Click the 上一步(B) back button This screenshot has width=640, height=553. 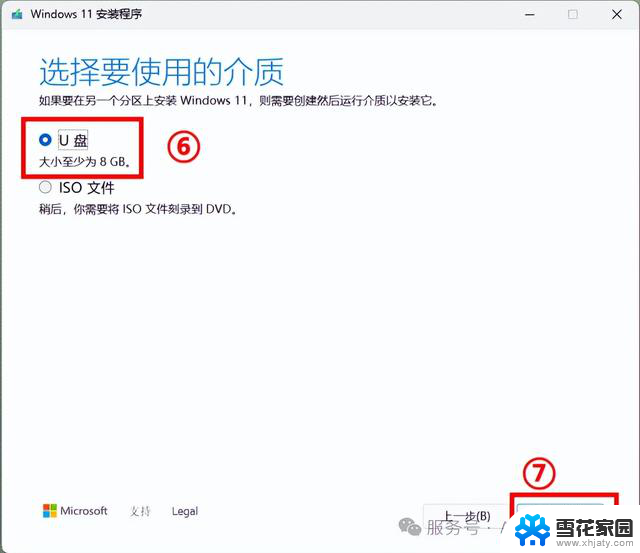pyautogui.click(x=467, y=516)
